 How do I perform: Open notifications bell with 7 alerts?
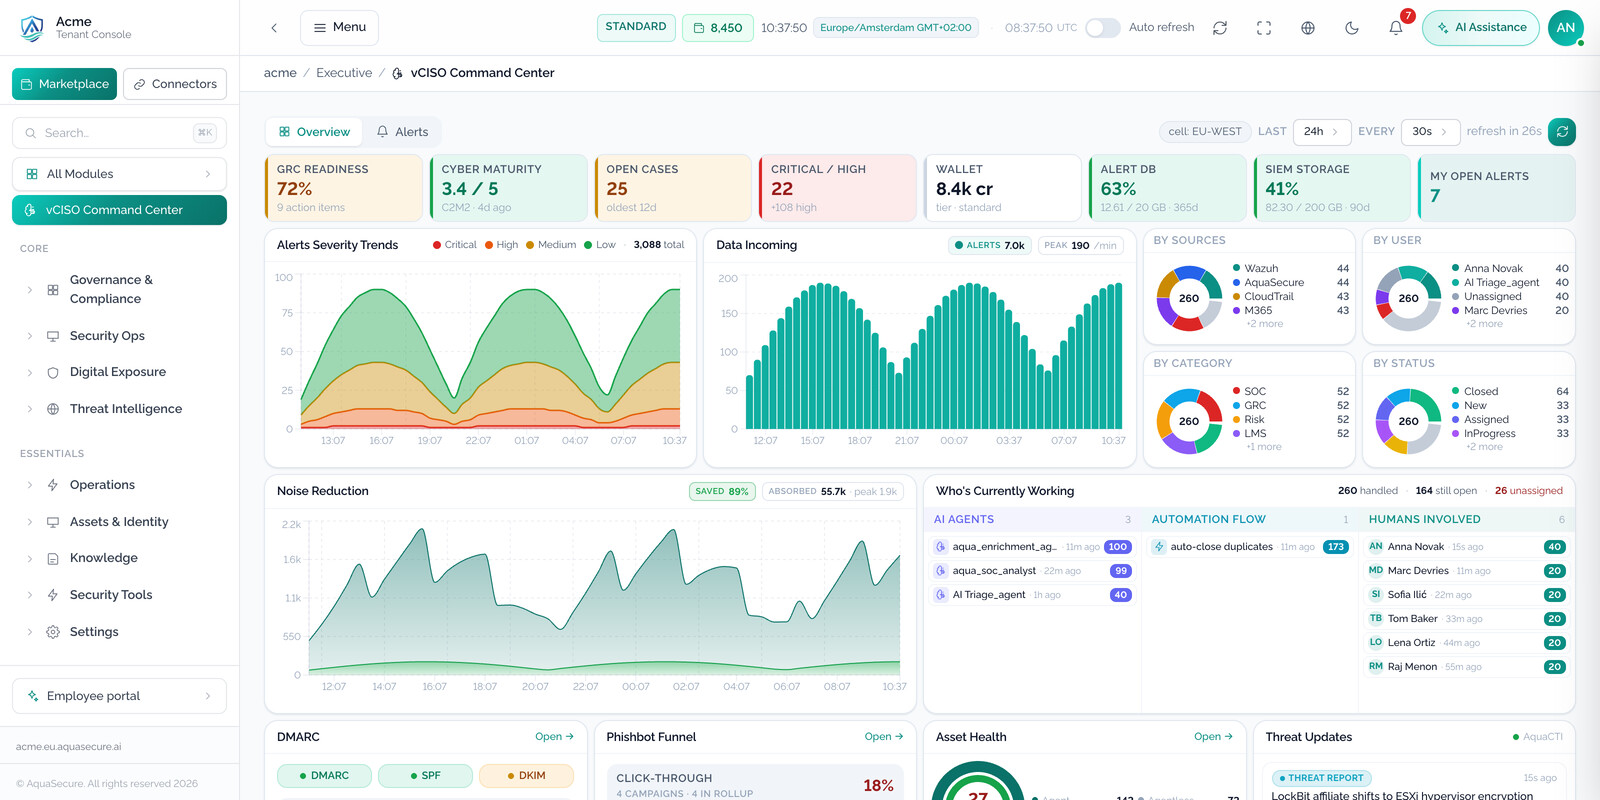click(1396, 28)
